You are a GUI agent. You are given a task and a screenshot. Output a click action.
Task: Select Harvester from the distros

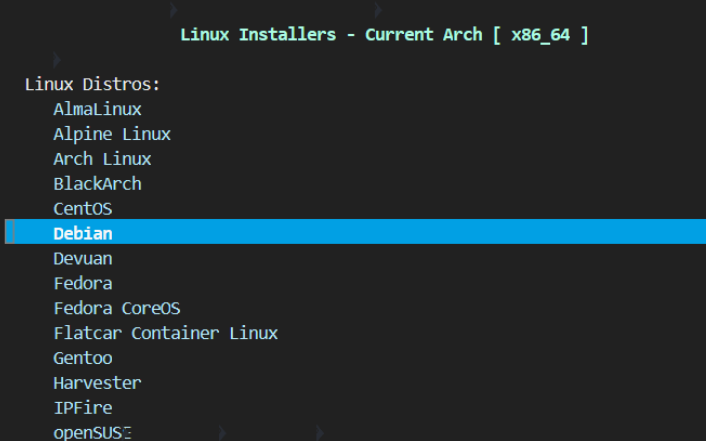tap(97, 383)
